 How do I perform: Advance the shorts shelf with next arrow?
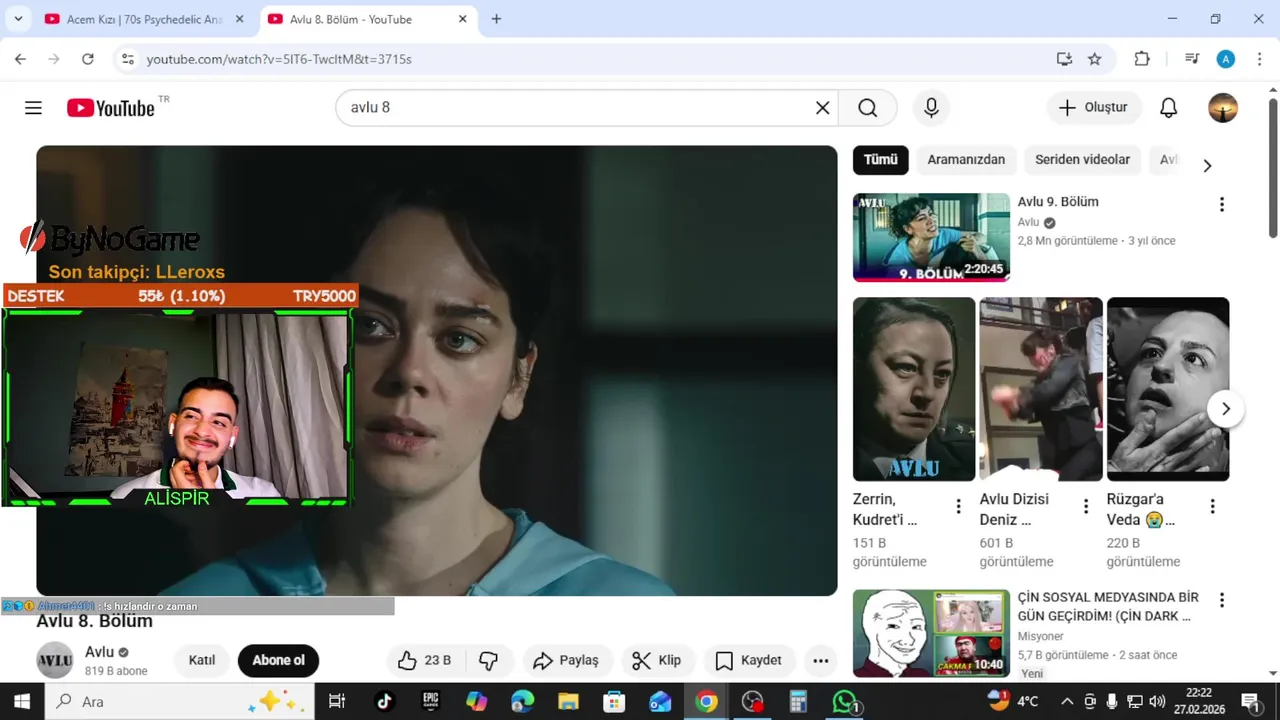tap(1225, 409)
